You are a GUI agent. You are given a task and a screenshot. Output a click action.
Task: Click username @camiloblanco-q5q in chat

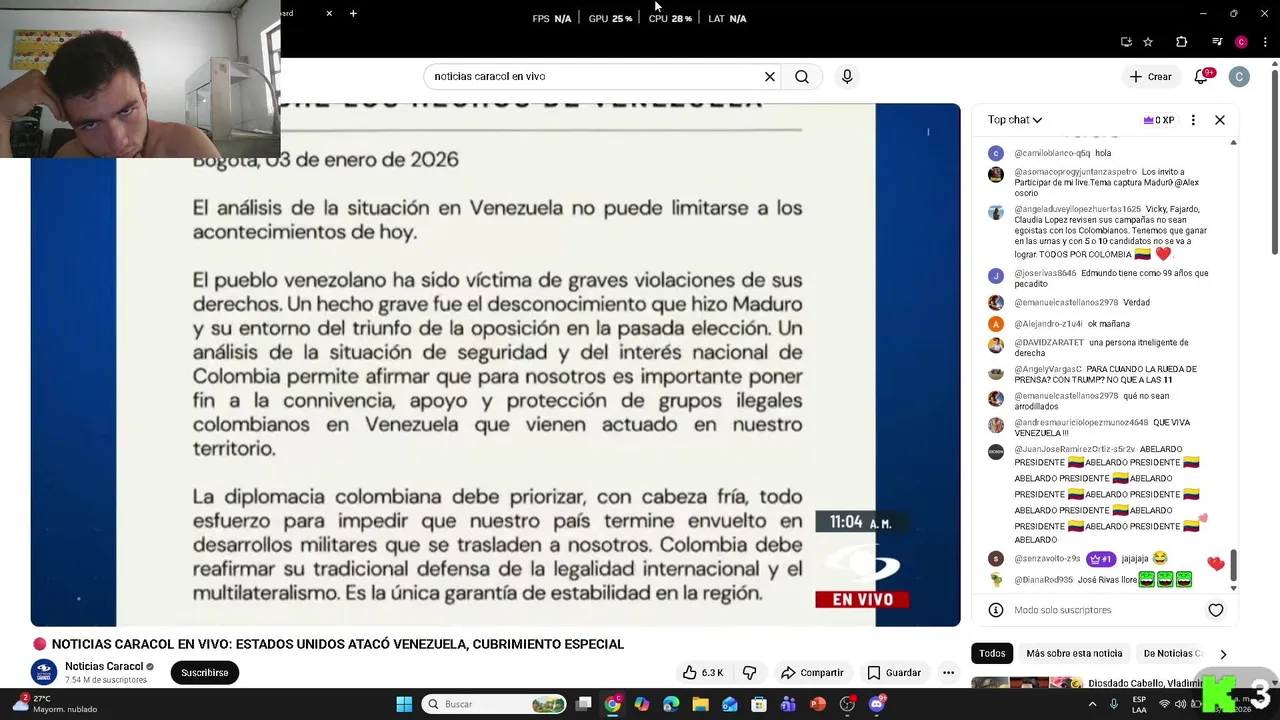click(1052, 154)
